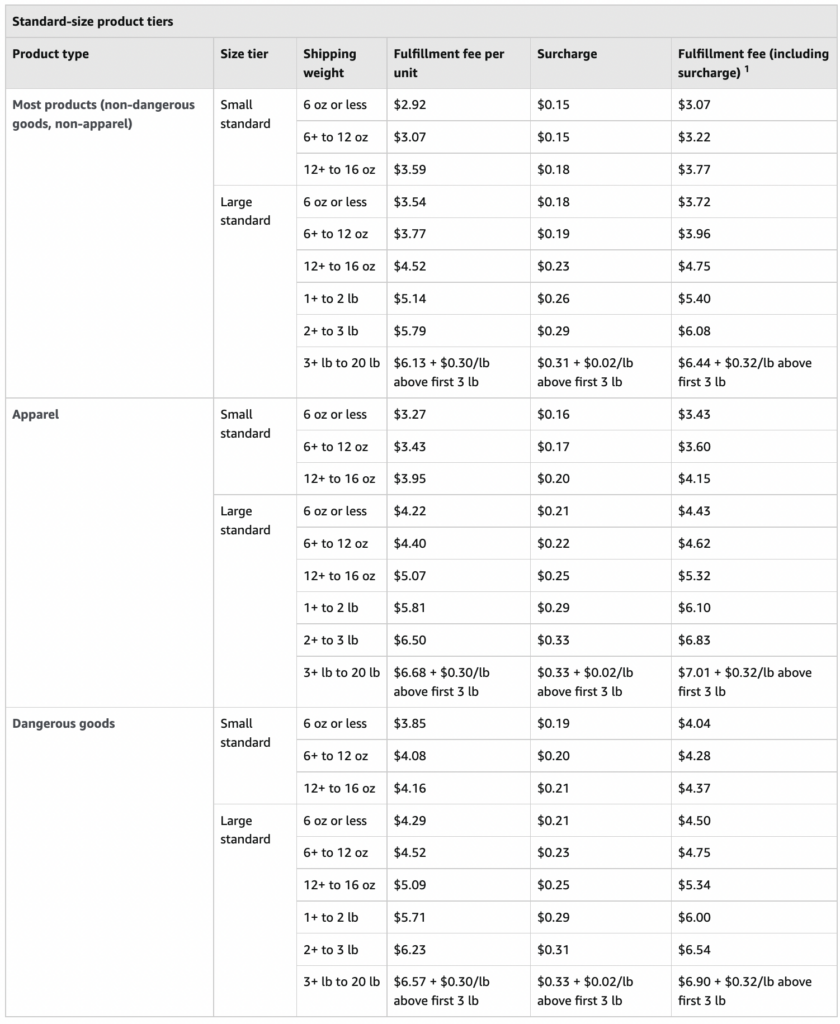This screenshot has width=840, height=1024.
Task: Select the 'Dangerous goods' product type cell
Action: click(63, 724)
